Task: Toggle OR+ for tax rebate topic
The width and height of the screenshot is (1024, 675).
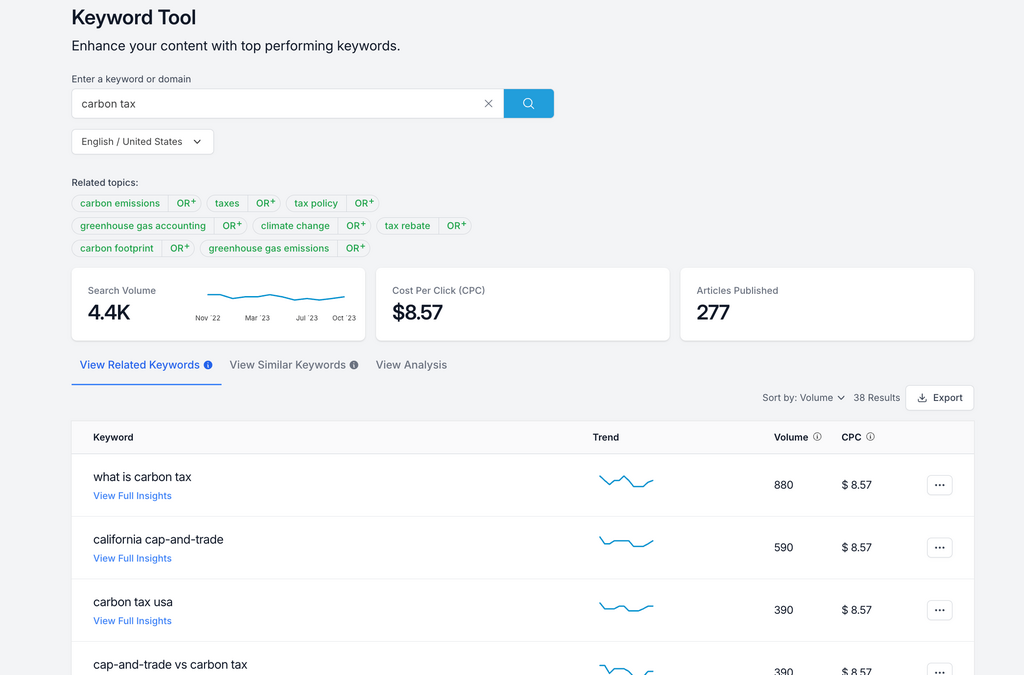Action: coord(455,226)
